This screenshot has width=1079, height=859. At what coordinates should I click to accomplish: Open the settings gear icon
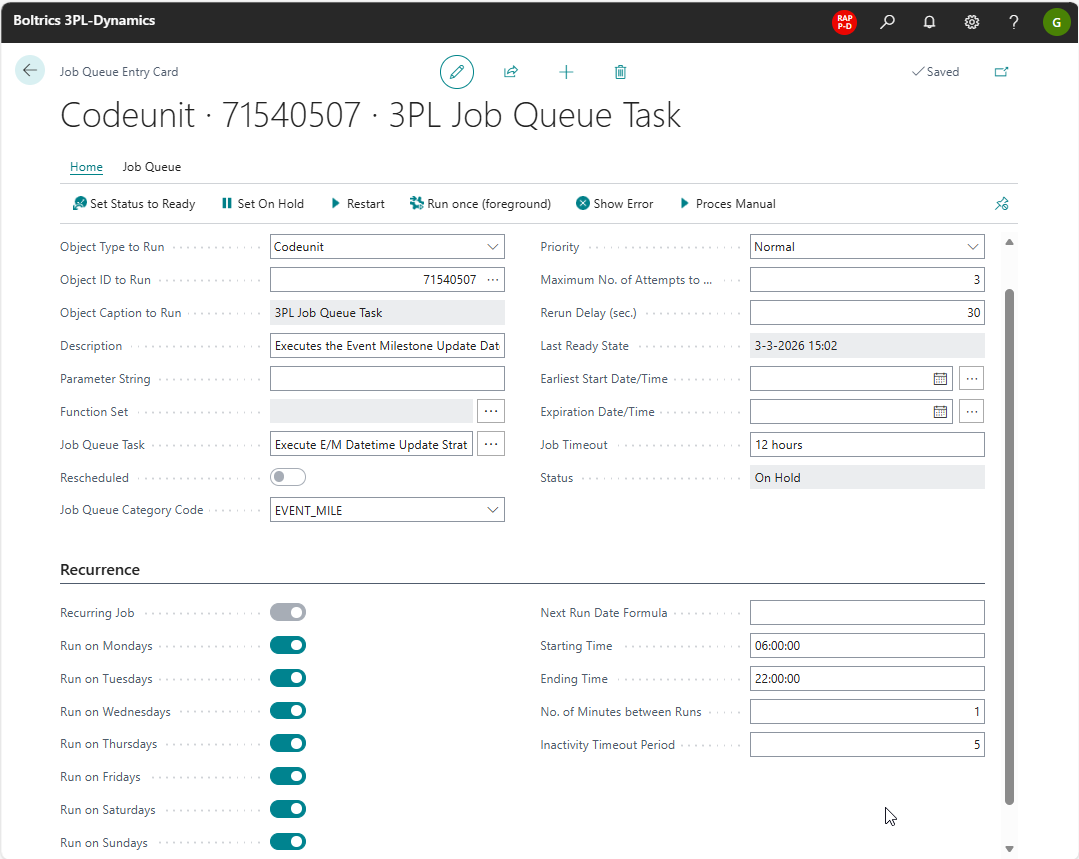(971, 22)
